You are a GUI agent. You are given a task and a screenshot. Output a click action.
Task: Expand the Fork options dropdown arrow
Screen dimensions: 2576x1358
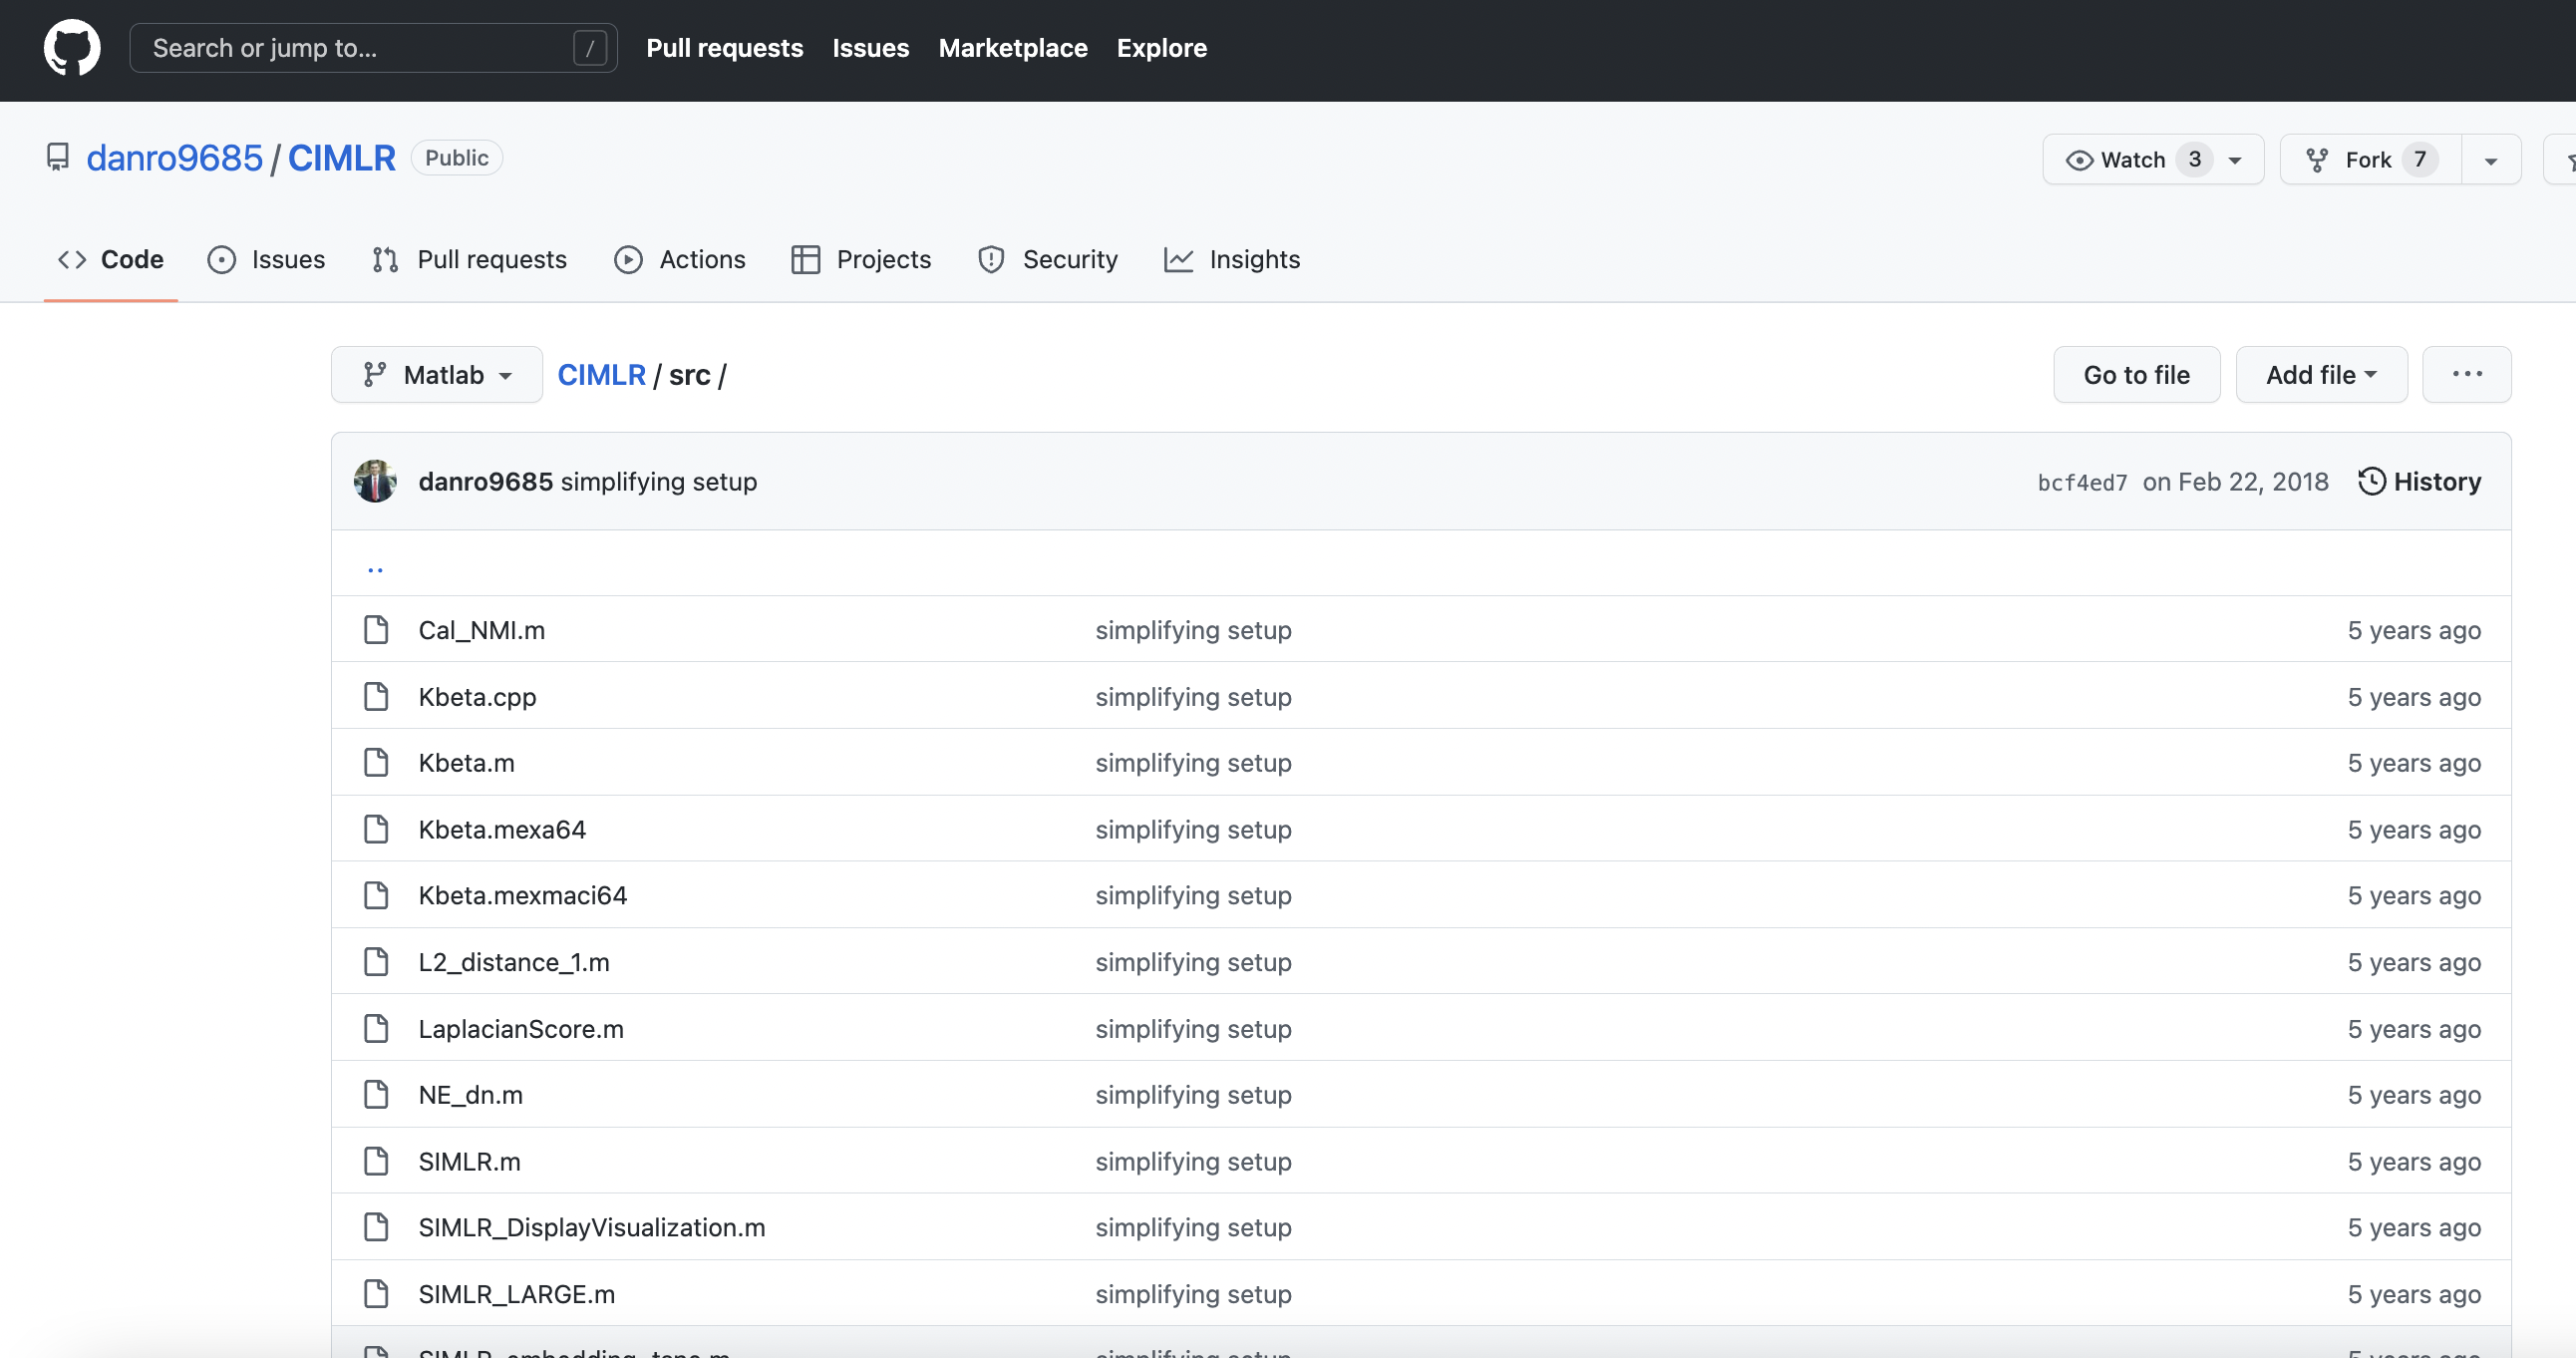pos(2490,160)
